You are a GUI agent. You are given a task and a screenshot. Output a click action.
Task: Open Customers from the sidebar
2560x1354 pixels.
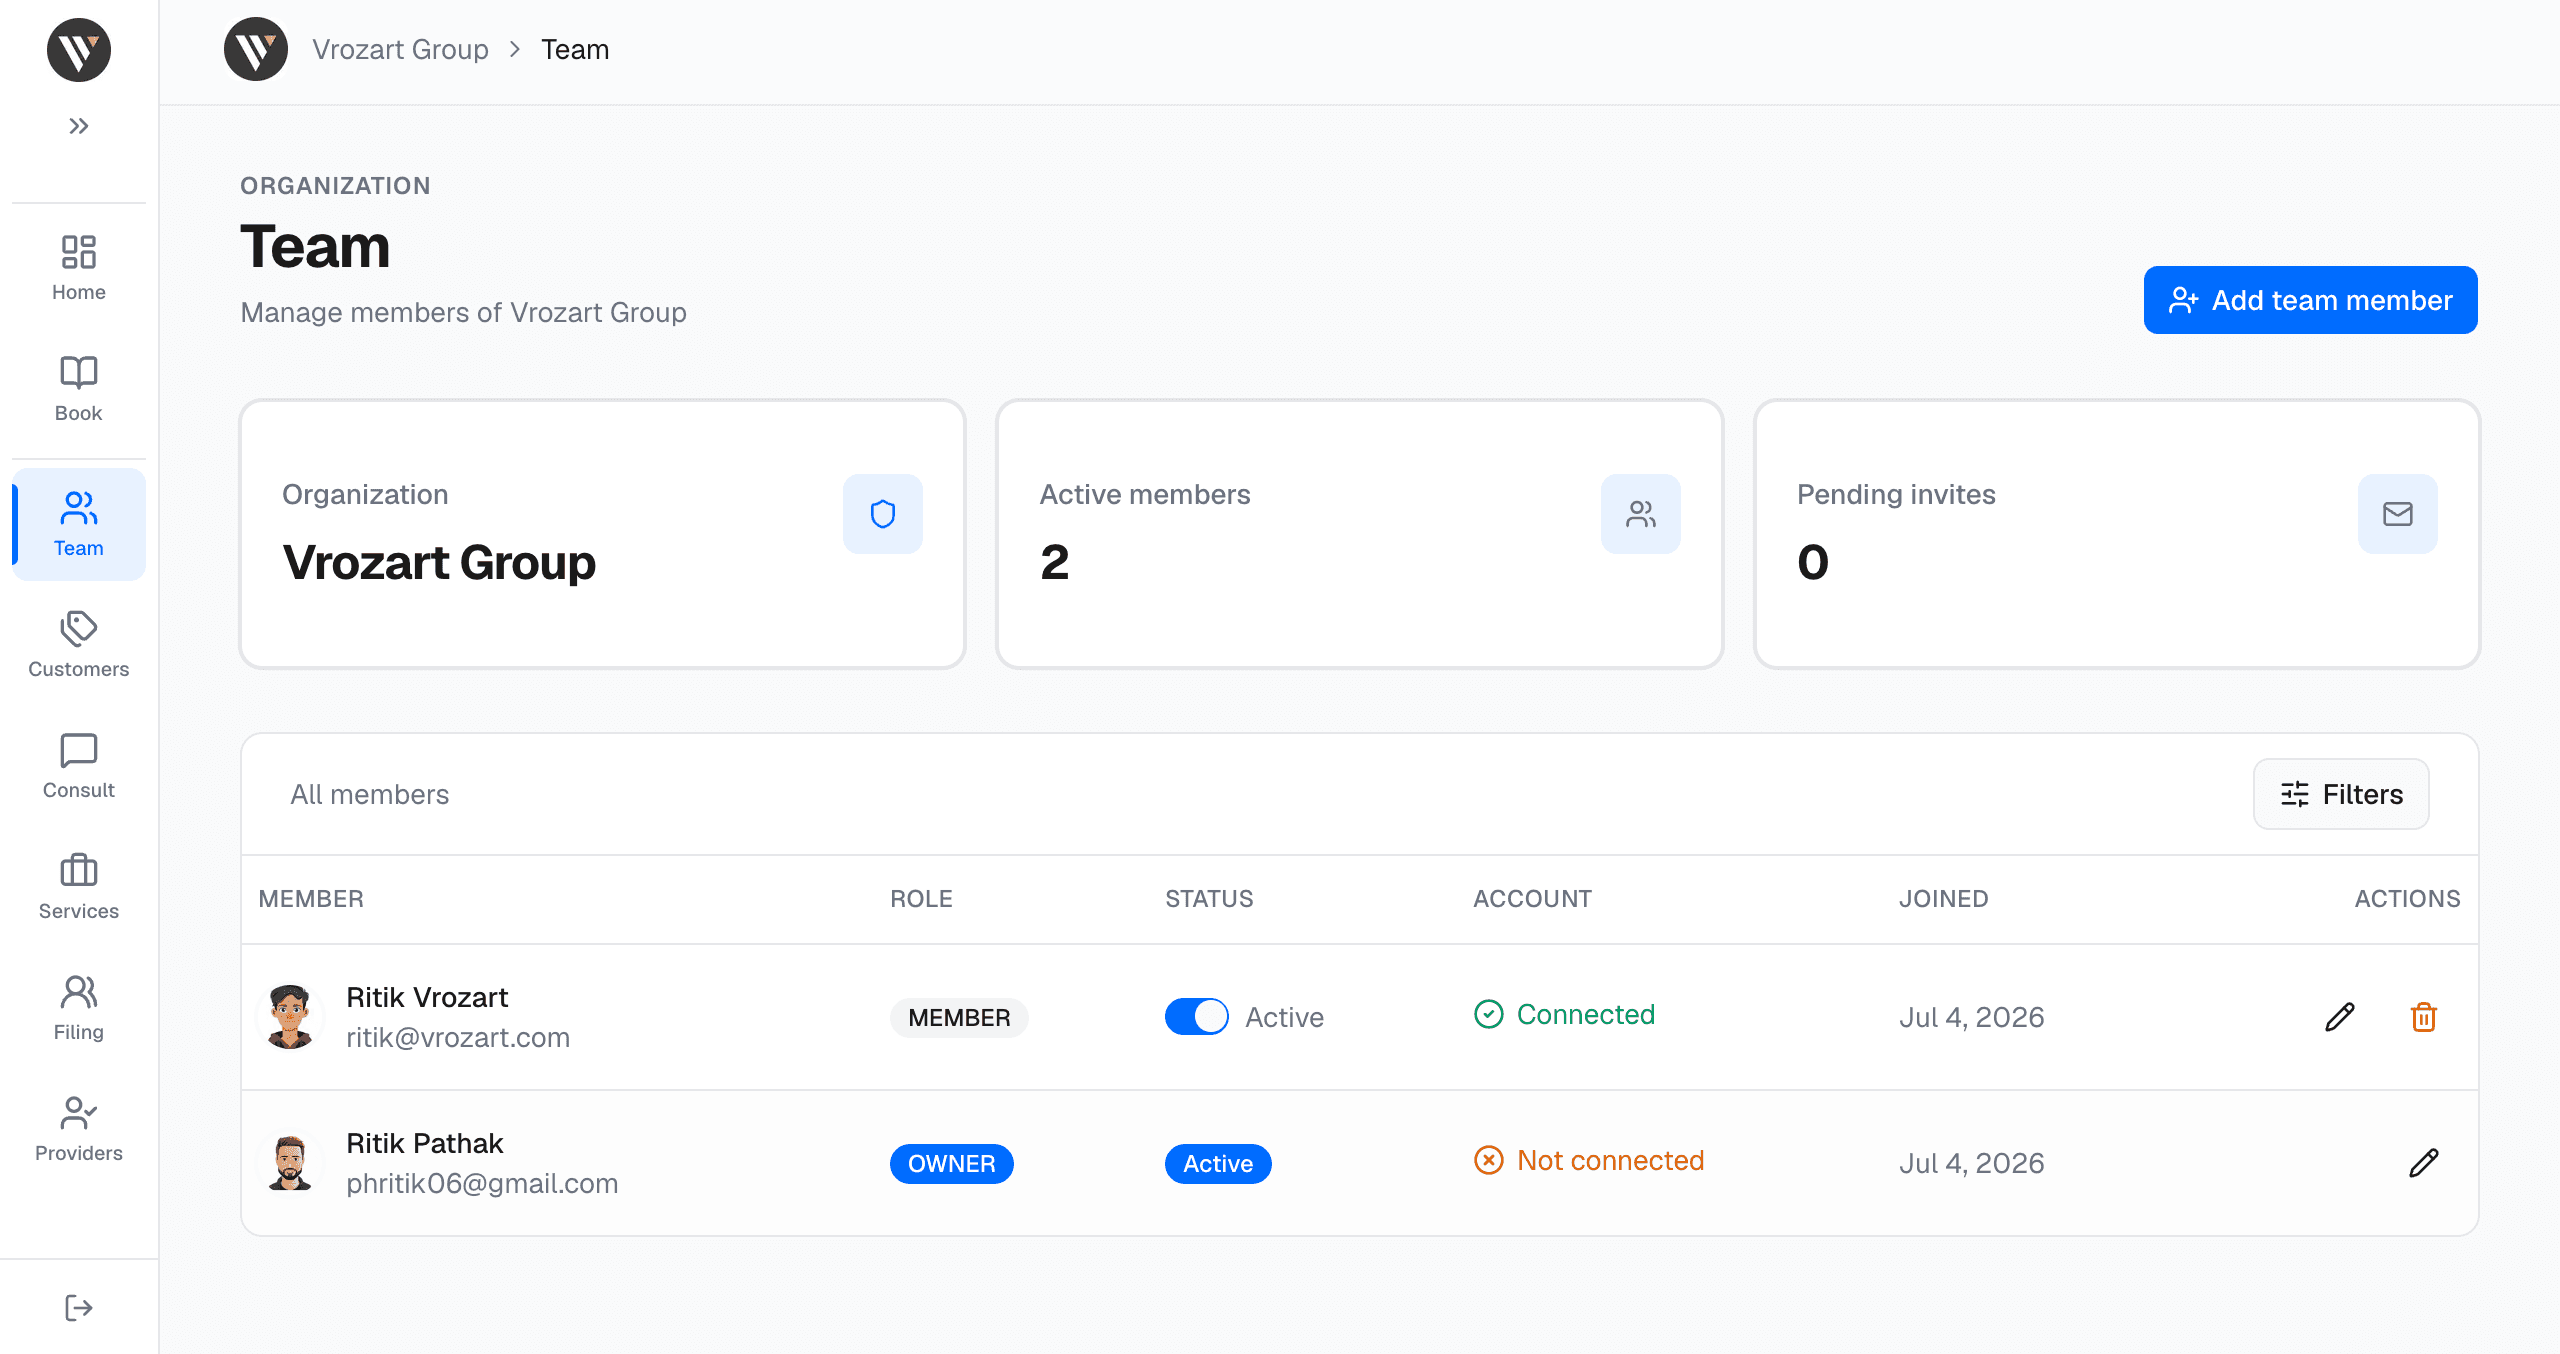(79, 645)
